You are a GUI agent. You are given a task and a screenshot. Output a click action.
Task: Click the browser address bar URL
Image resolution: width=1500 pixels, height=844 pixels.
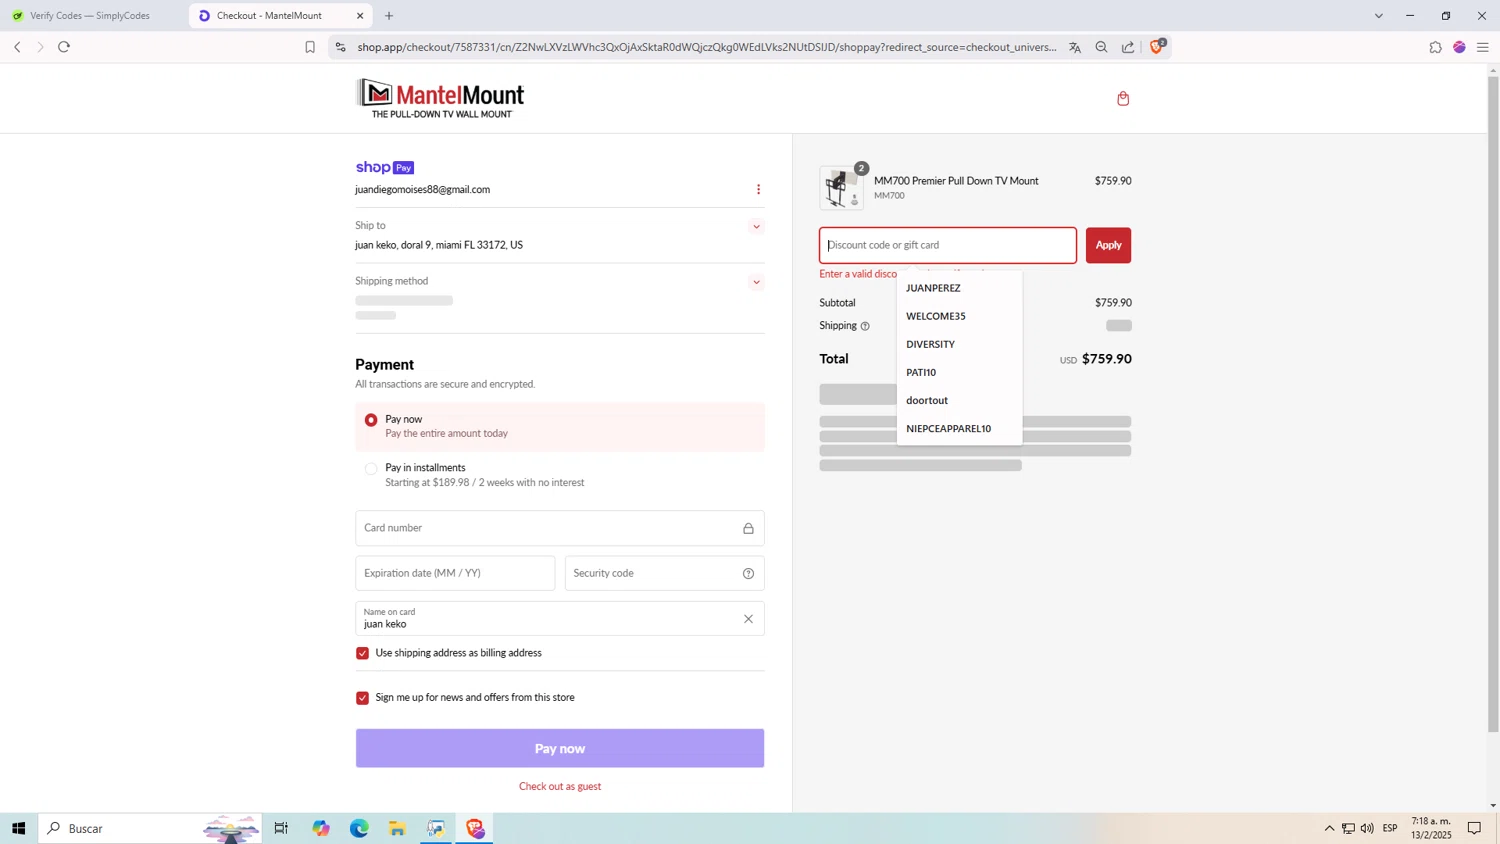point(706,47)
